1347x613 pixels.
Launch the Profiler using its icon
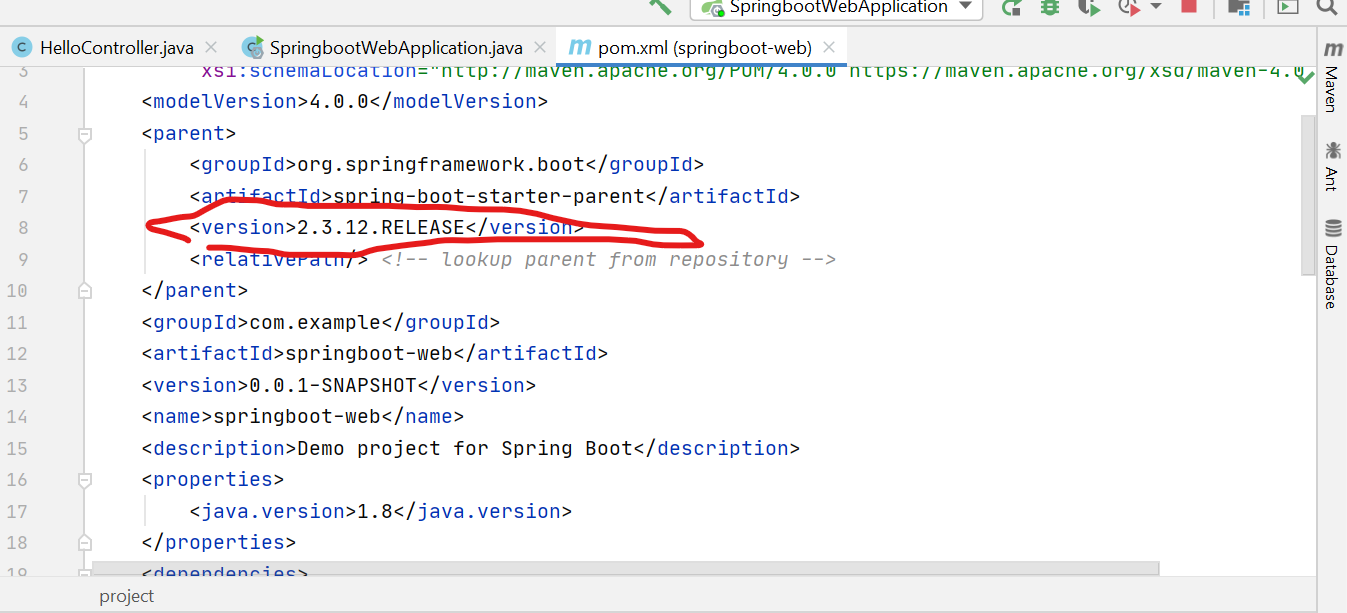pos(1130,8)
